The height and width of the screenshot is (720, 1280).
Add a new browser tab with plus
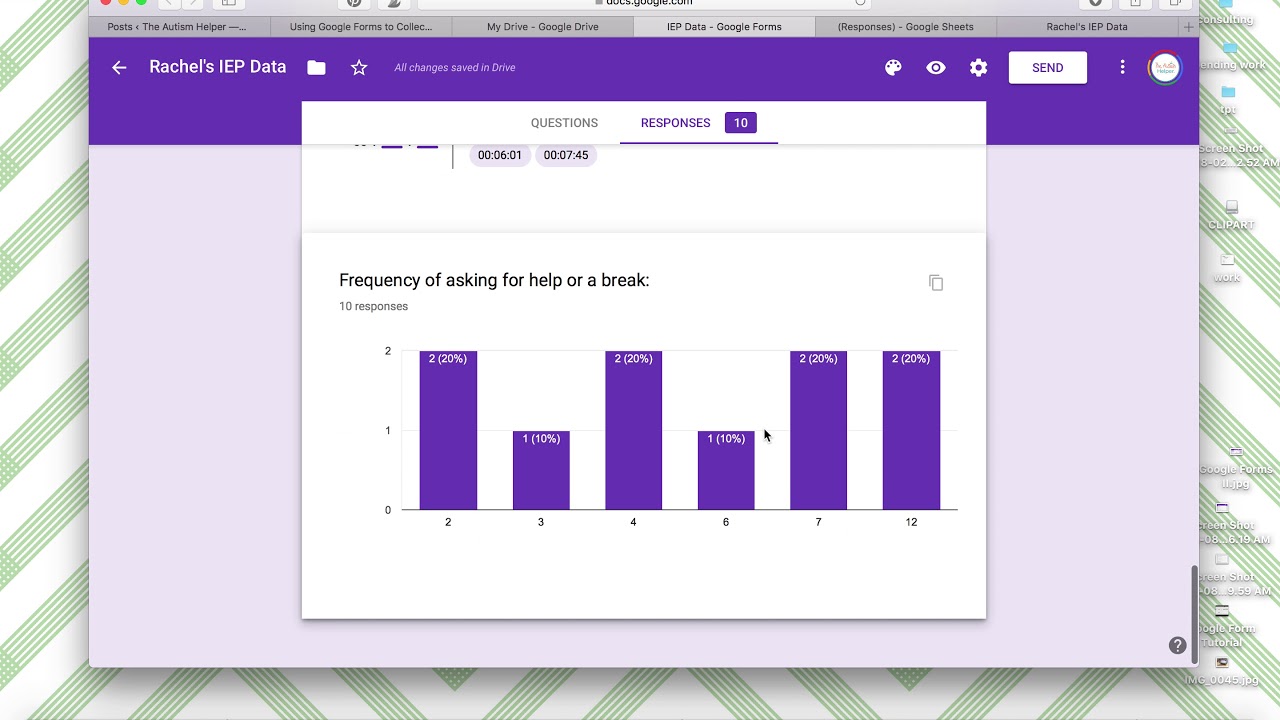point(1188,27)
